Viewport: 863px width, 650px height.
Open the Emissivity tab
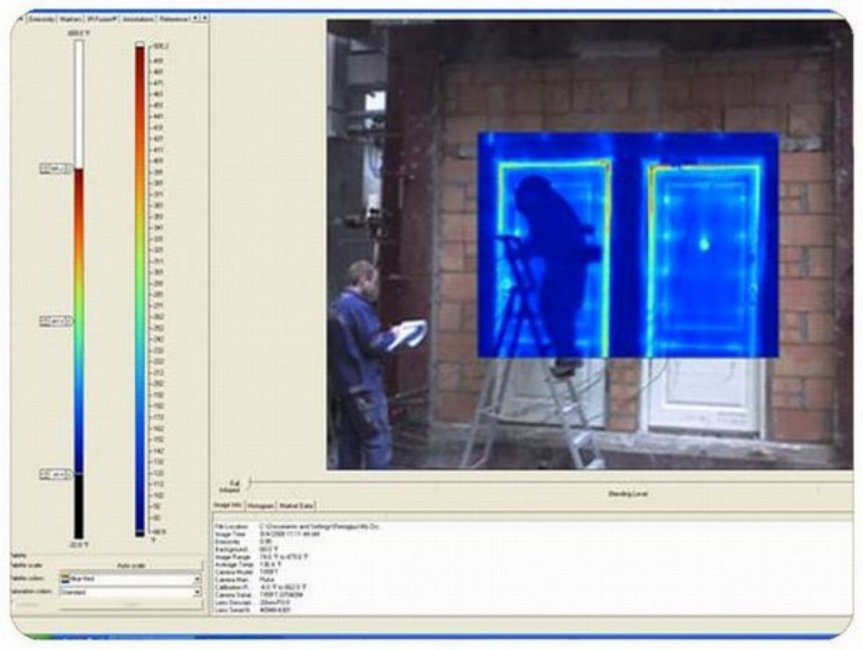[42, 18]
